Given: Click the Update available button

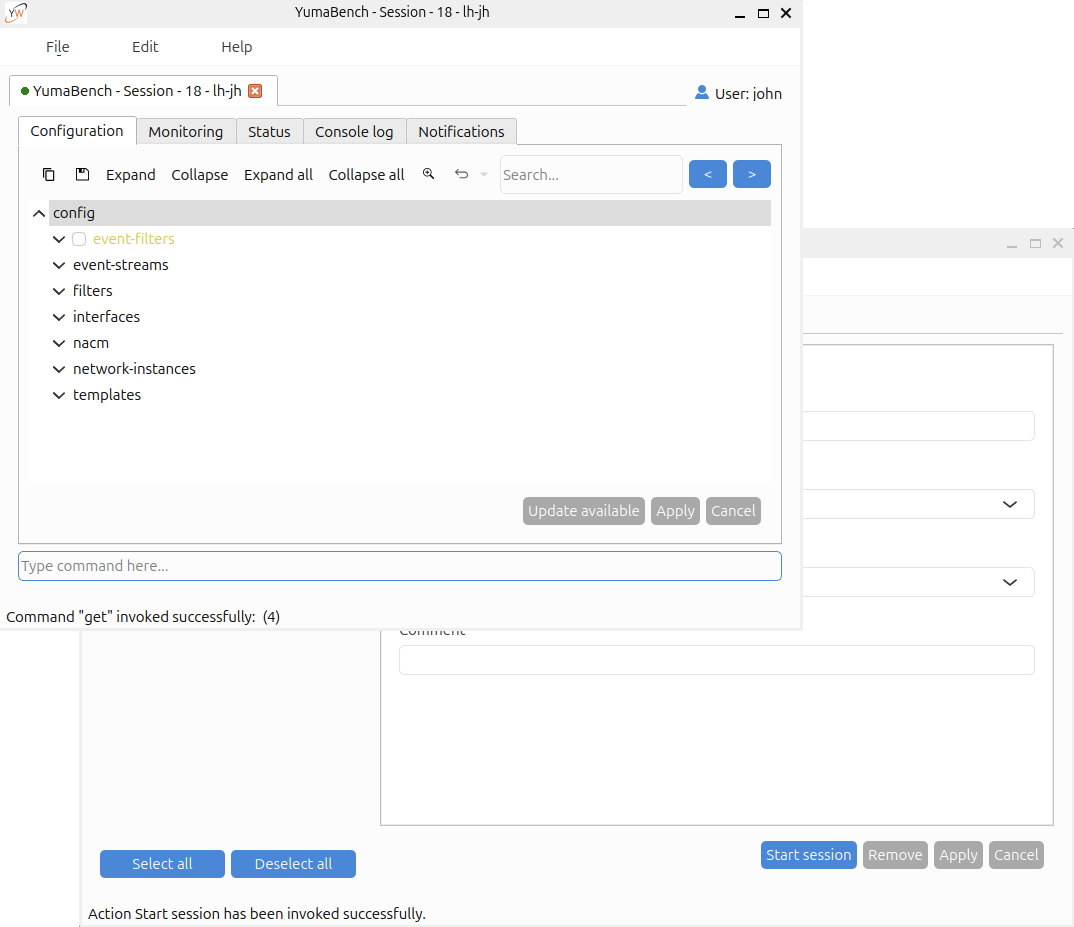Looking at the screenshot, I should pyautogui.click(x=584, y=511).
